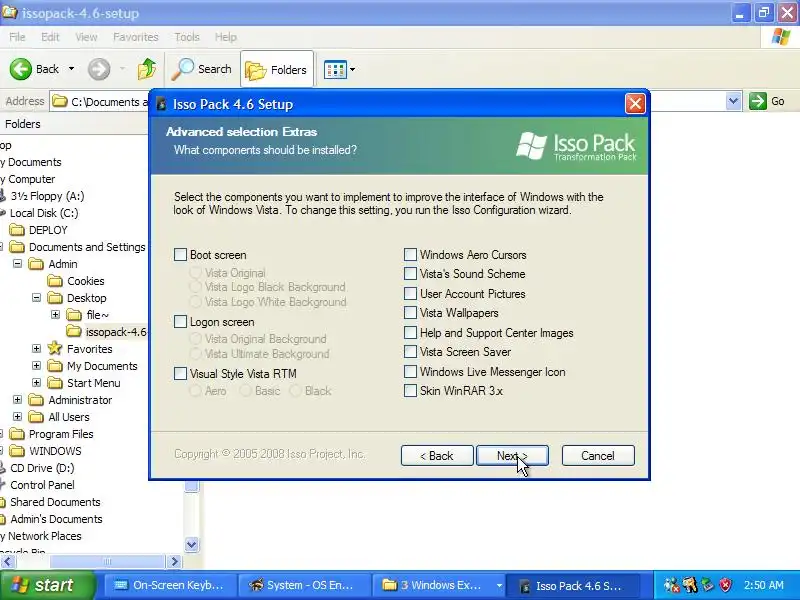Open the Favorites menu in Explorer
Viewport: 800px width, 600px height.
[135, 37]
